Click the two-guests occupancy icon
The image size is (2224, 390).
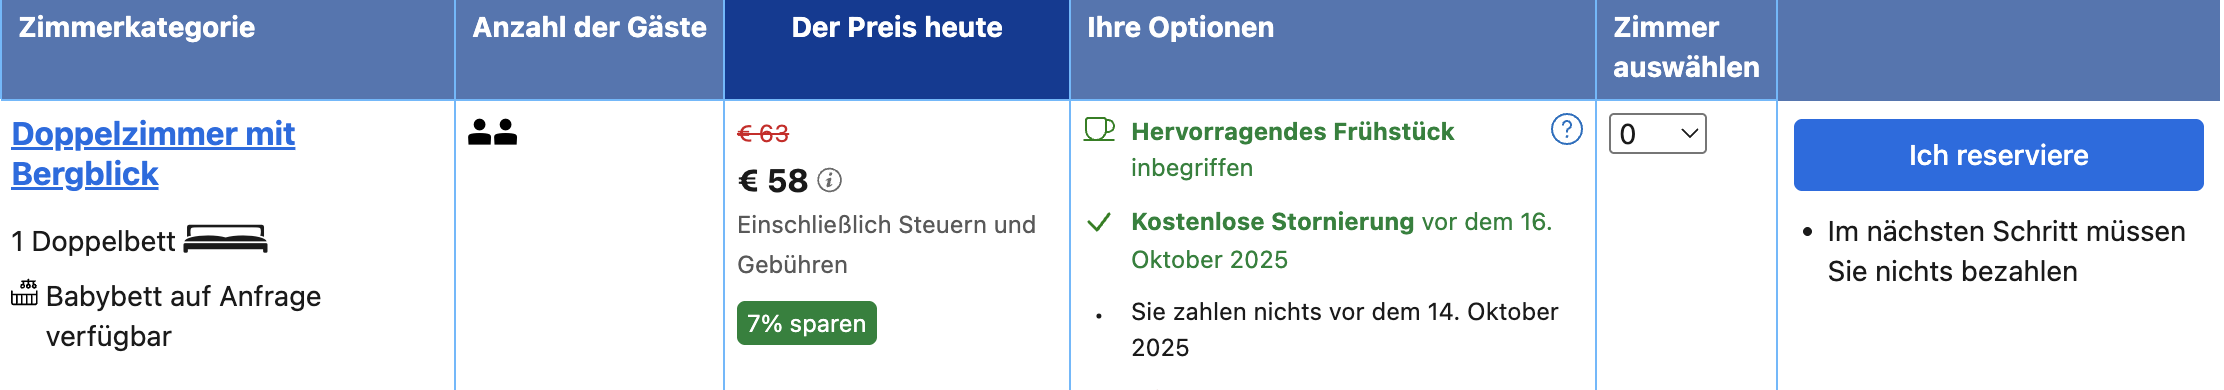click(493, 132)
